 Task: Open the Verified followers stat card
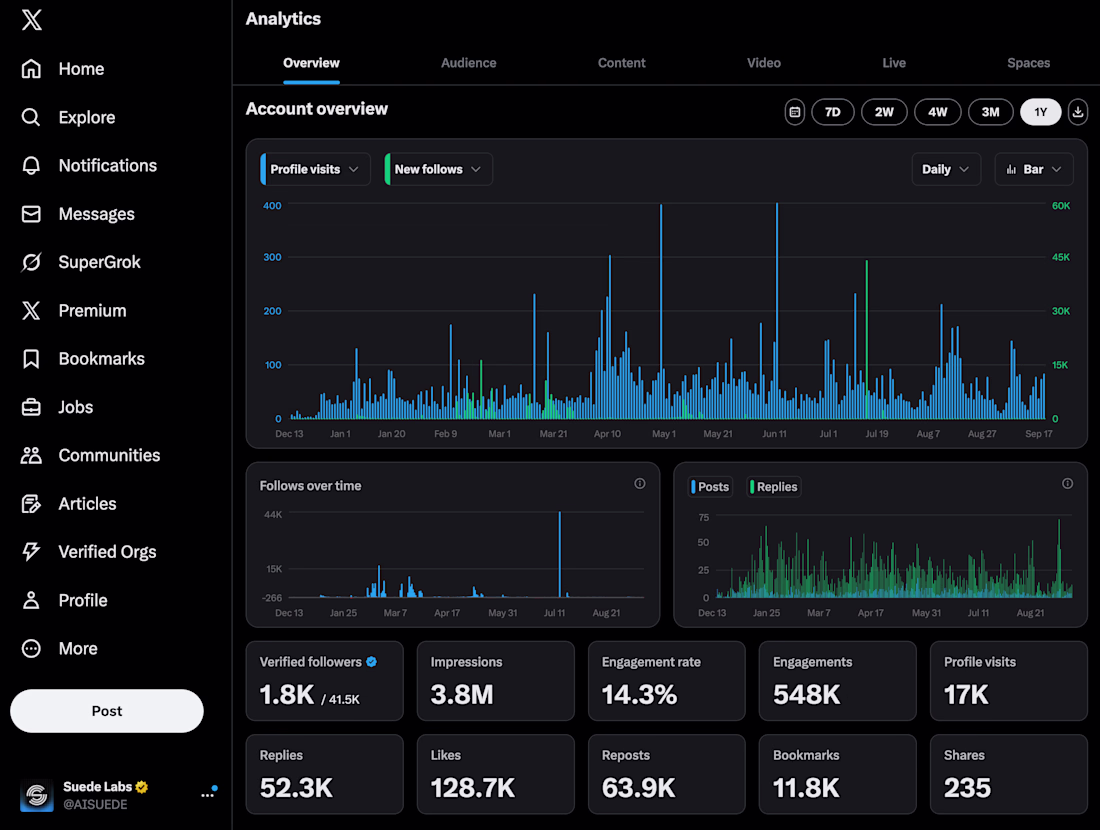(325, 681)
